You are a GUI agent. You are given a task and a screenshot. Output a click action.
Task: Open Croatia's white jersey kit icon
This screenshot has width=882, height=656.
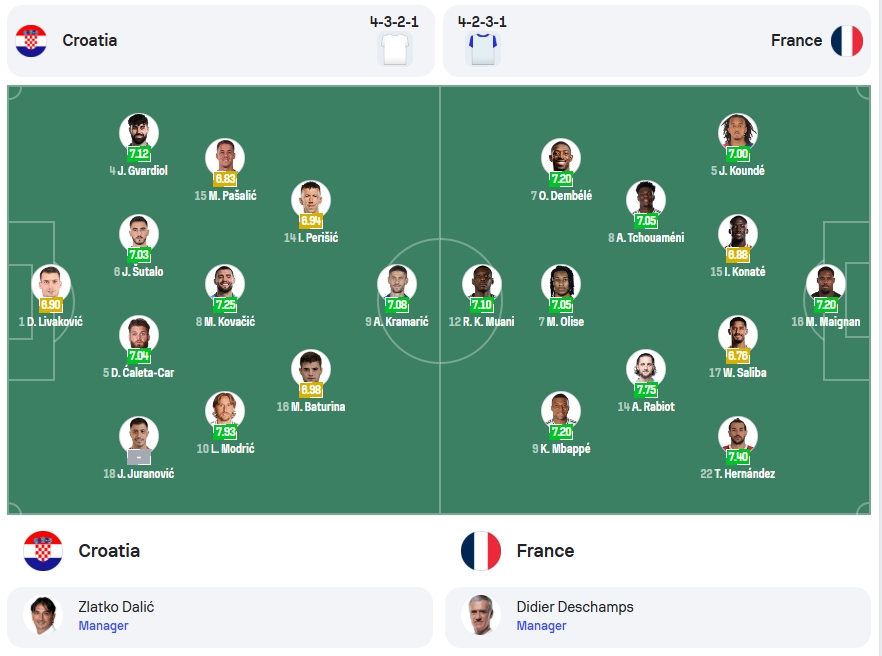pyautogui.click(x=395, y=49)
